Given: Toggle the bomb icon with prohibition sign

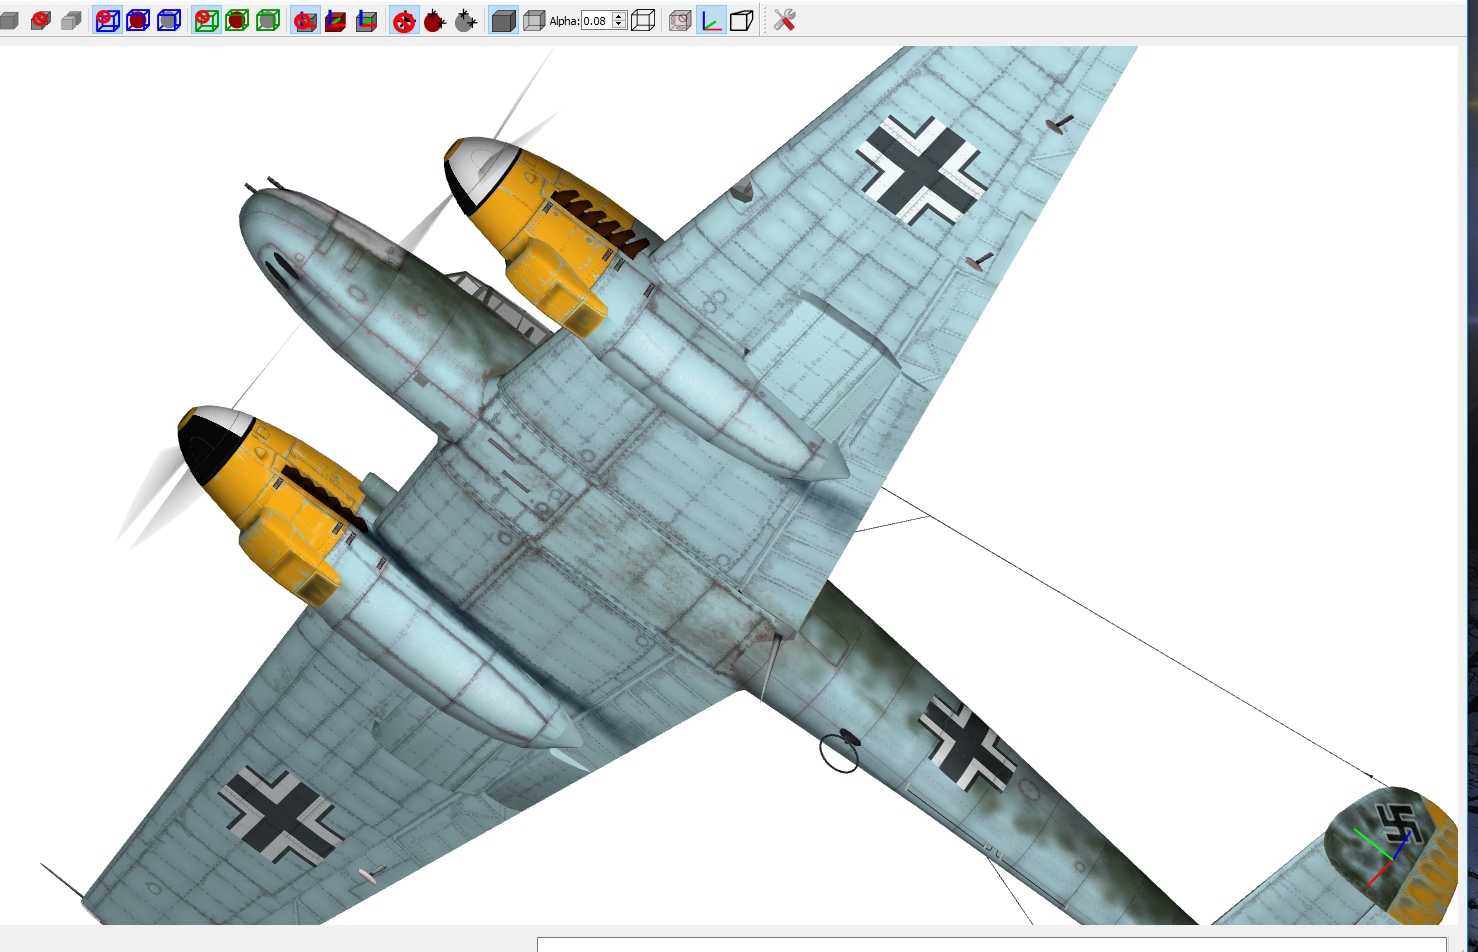Looking at the screenshot, I should [404, 20].
